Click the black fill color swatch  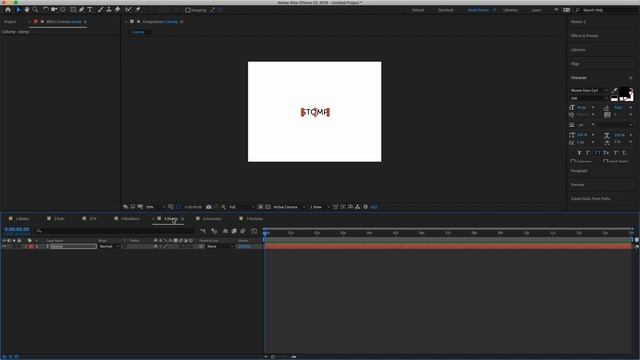[624, 93]
